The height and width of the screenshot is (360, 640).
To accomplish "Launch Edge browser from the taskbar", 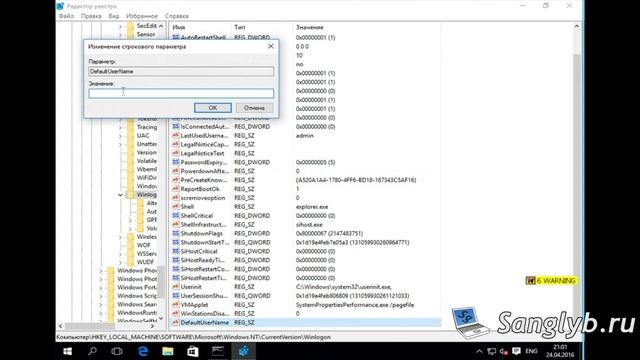I will [142, 351].
